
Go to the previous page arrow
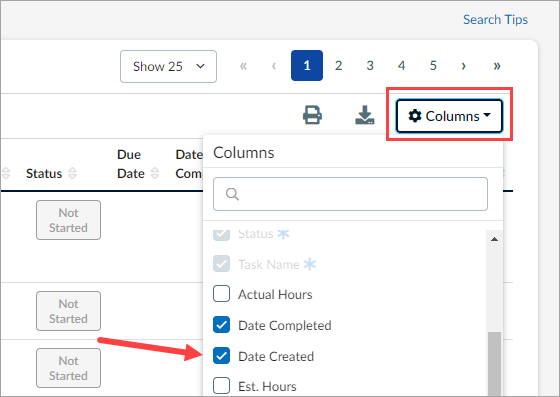[x=274, y=66]
